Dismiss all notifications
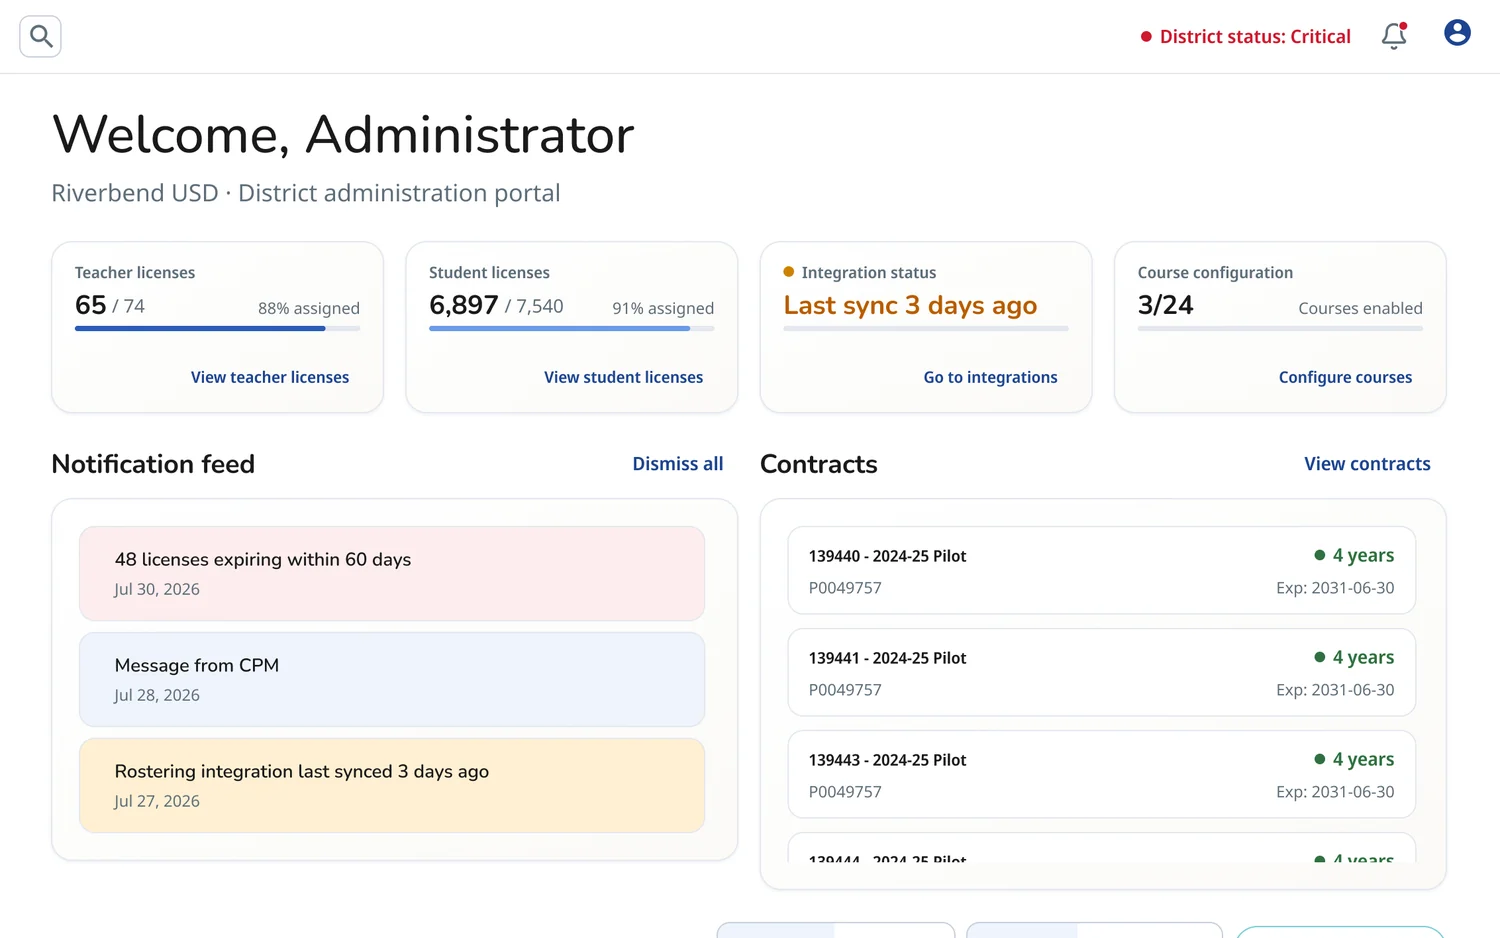This screenshot has width=1500, height=938. click(677, 464)
